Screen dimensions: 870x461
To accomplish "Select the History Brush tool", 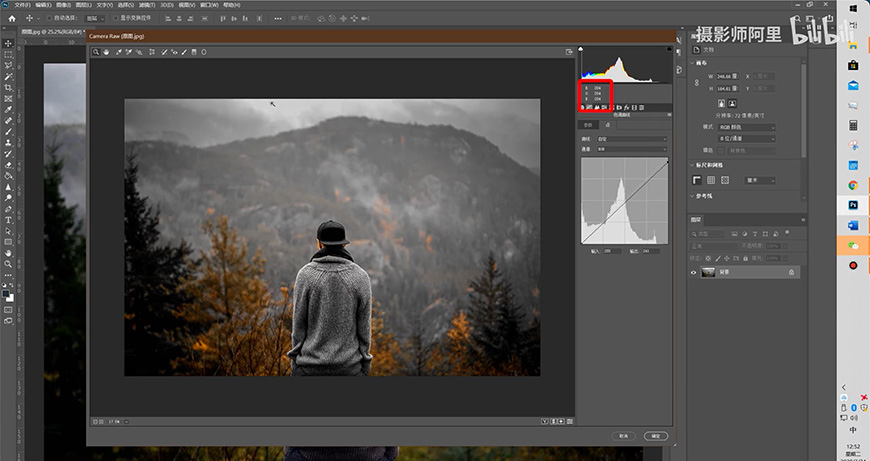I will [8, 154].
